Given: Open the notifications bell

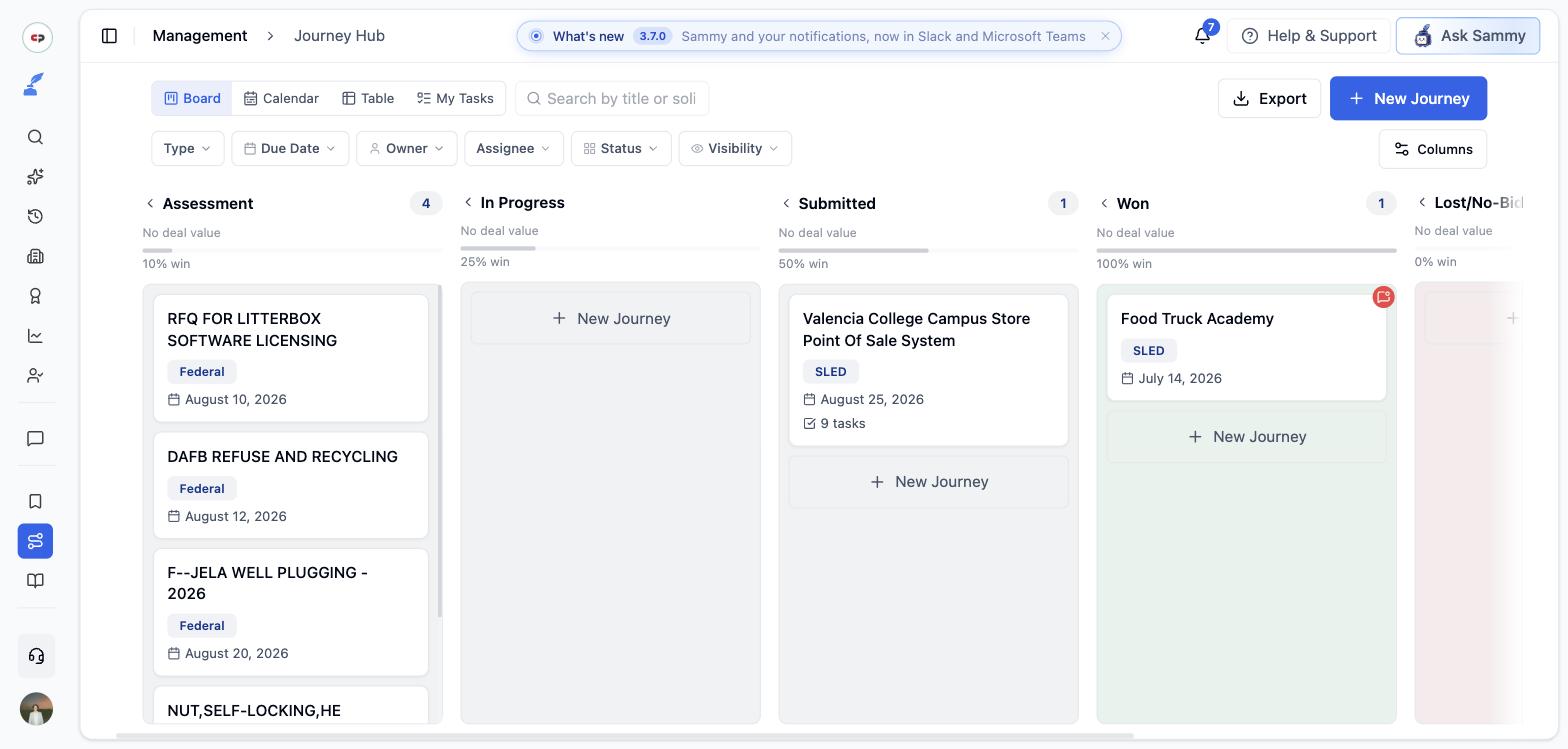Looking at the screenshot, I should coord(1203,36).
